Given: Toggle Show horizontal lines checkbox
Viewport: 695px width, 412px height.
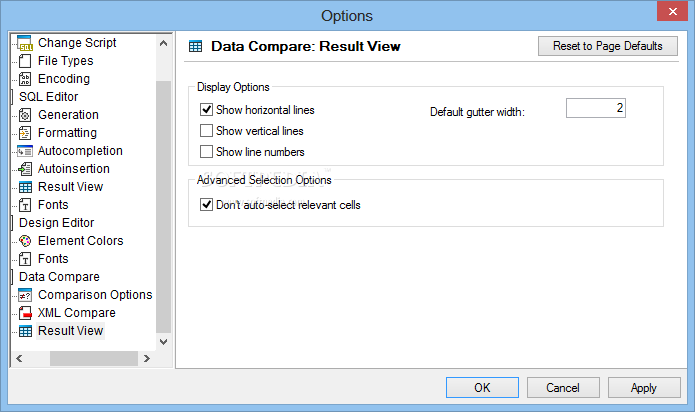Looking at the screenshot, I should 206,109.
